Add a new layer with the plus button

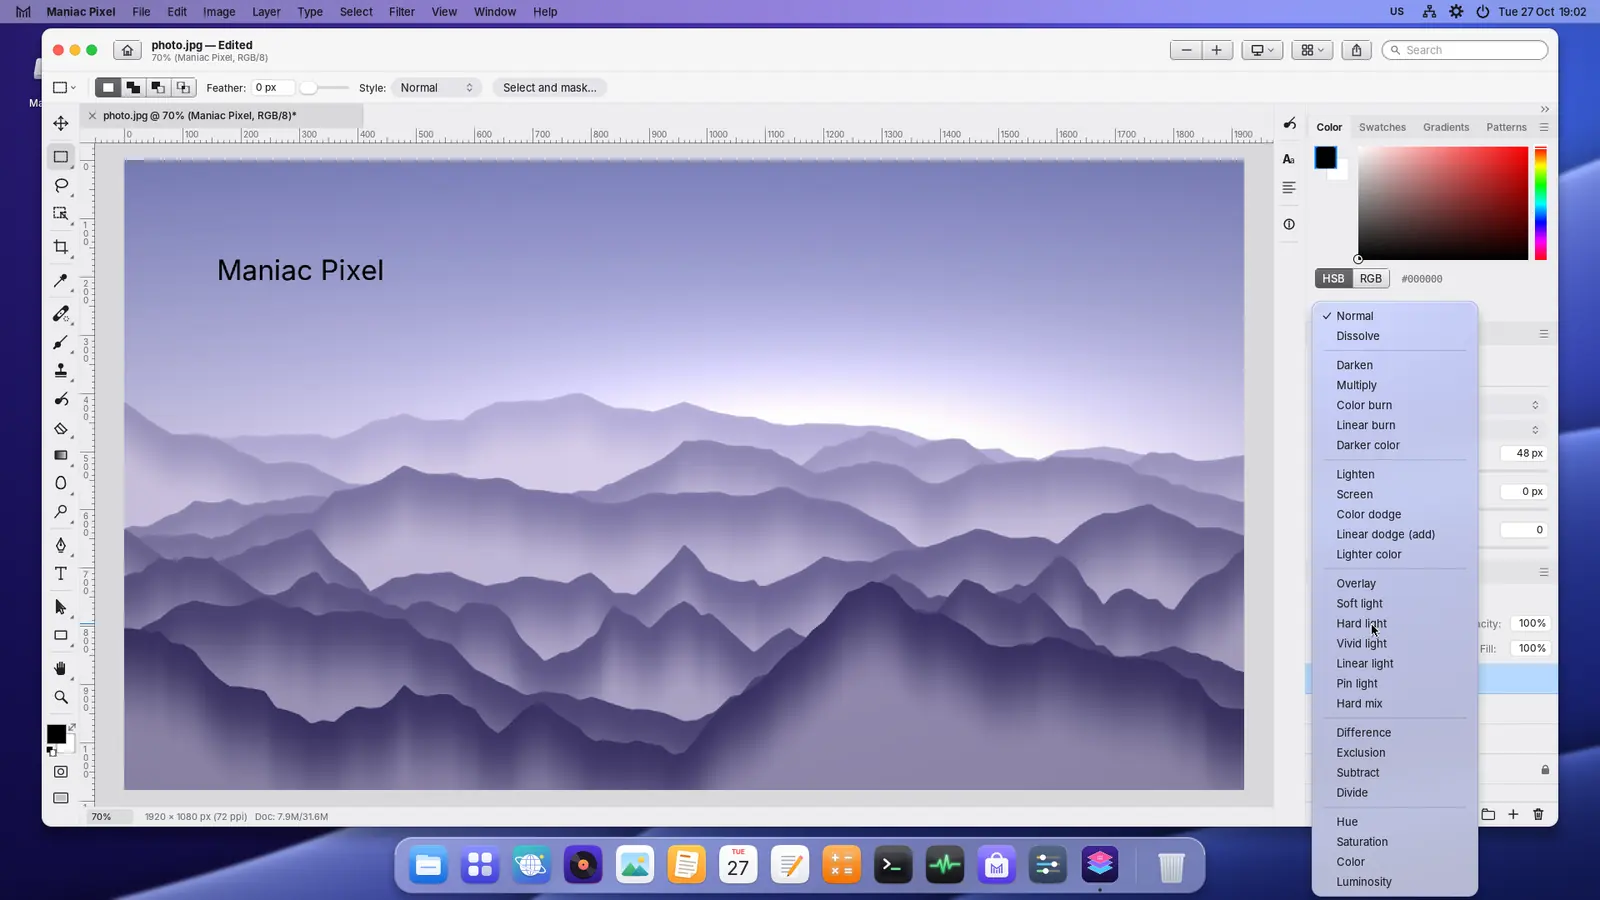click(1513, 815)
